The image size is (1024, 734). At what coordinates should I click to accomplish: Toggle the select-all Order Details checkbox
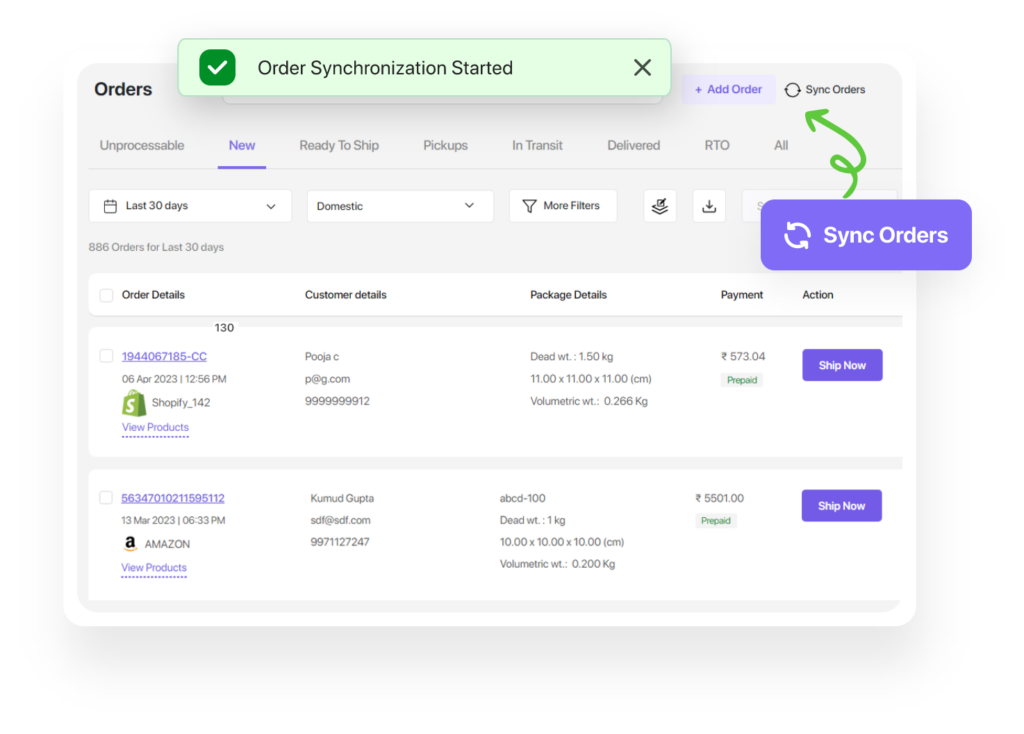tap(106, 295)
